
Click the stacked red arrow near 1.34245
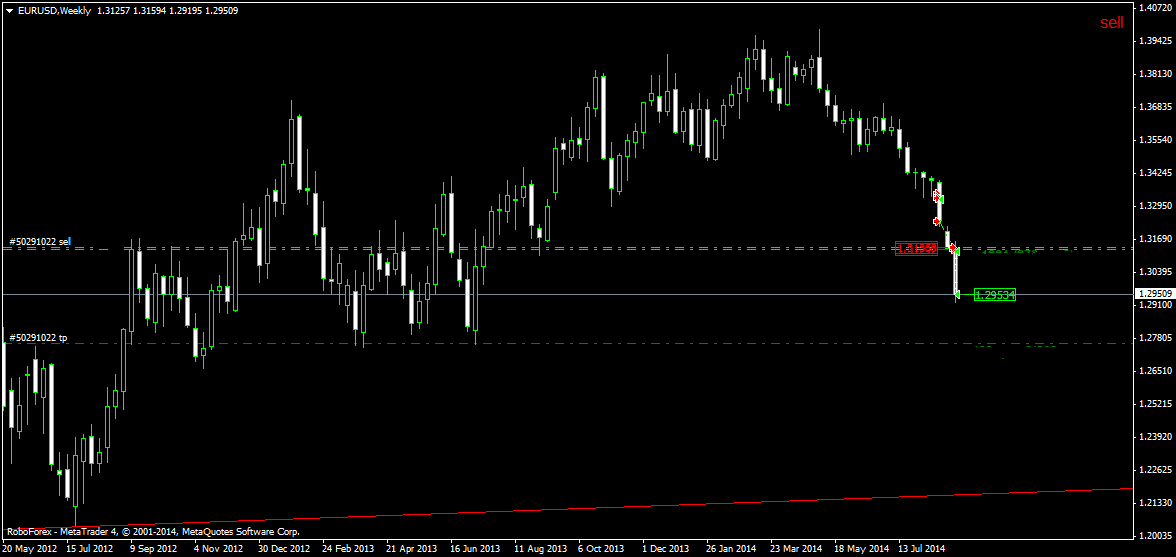coord(937,195)
